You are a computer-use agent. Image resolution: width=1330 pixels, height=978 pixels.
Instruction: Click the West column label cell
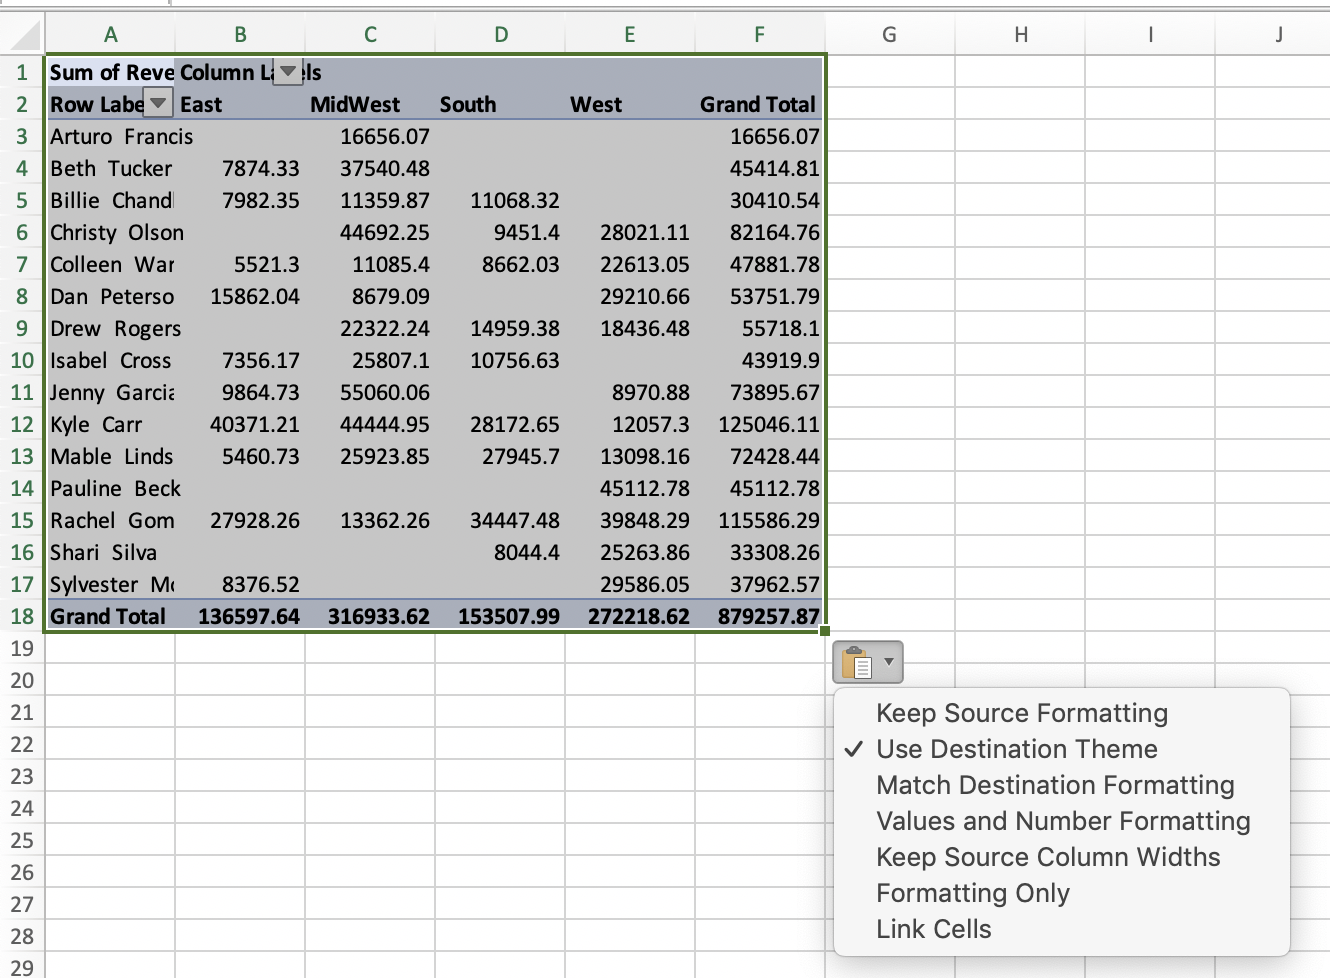pyautogui.click(x=630, y=104)
